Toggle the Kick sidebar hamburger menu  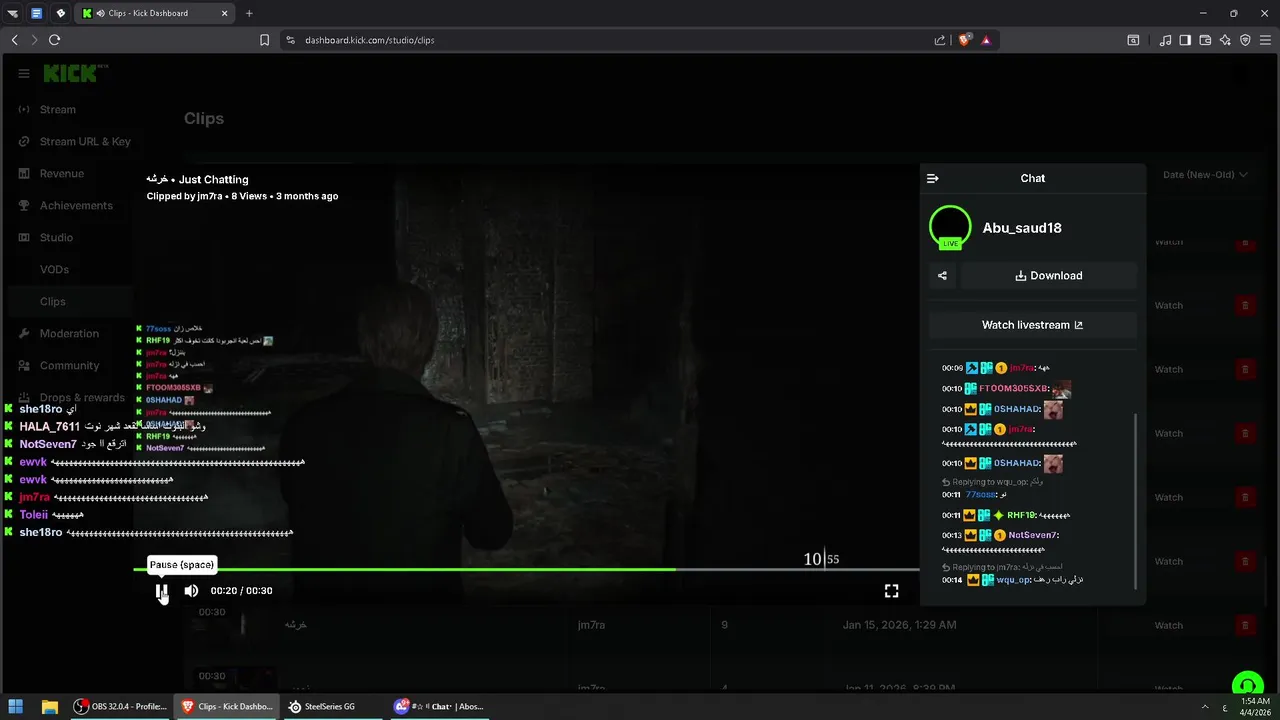click(24, 73)
